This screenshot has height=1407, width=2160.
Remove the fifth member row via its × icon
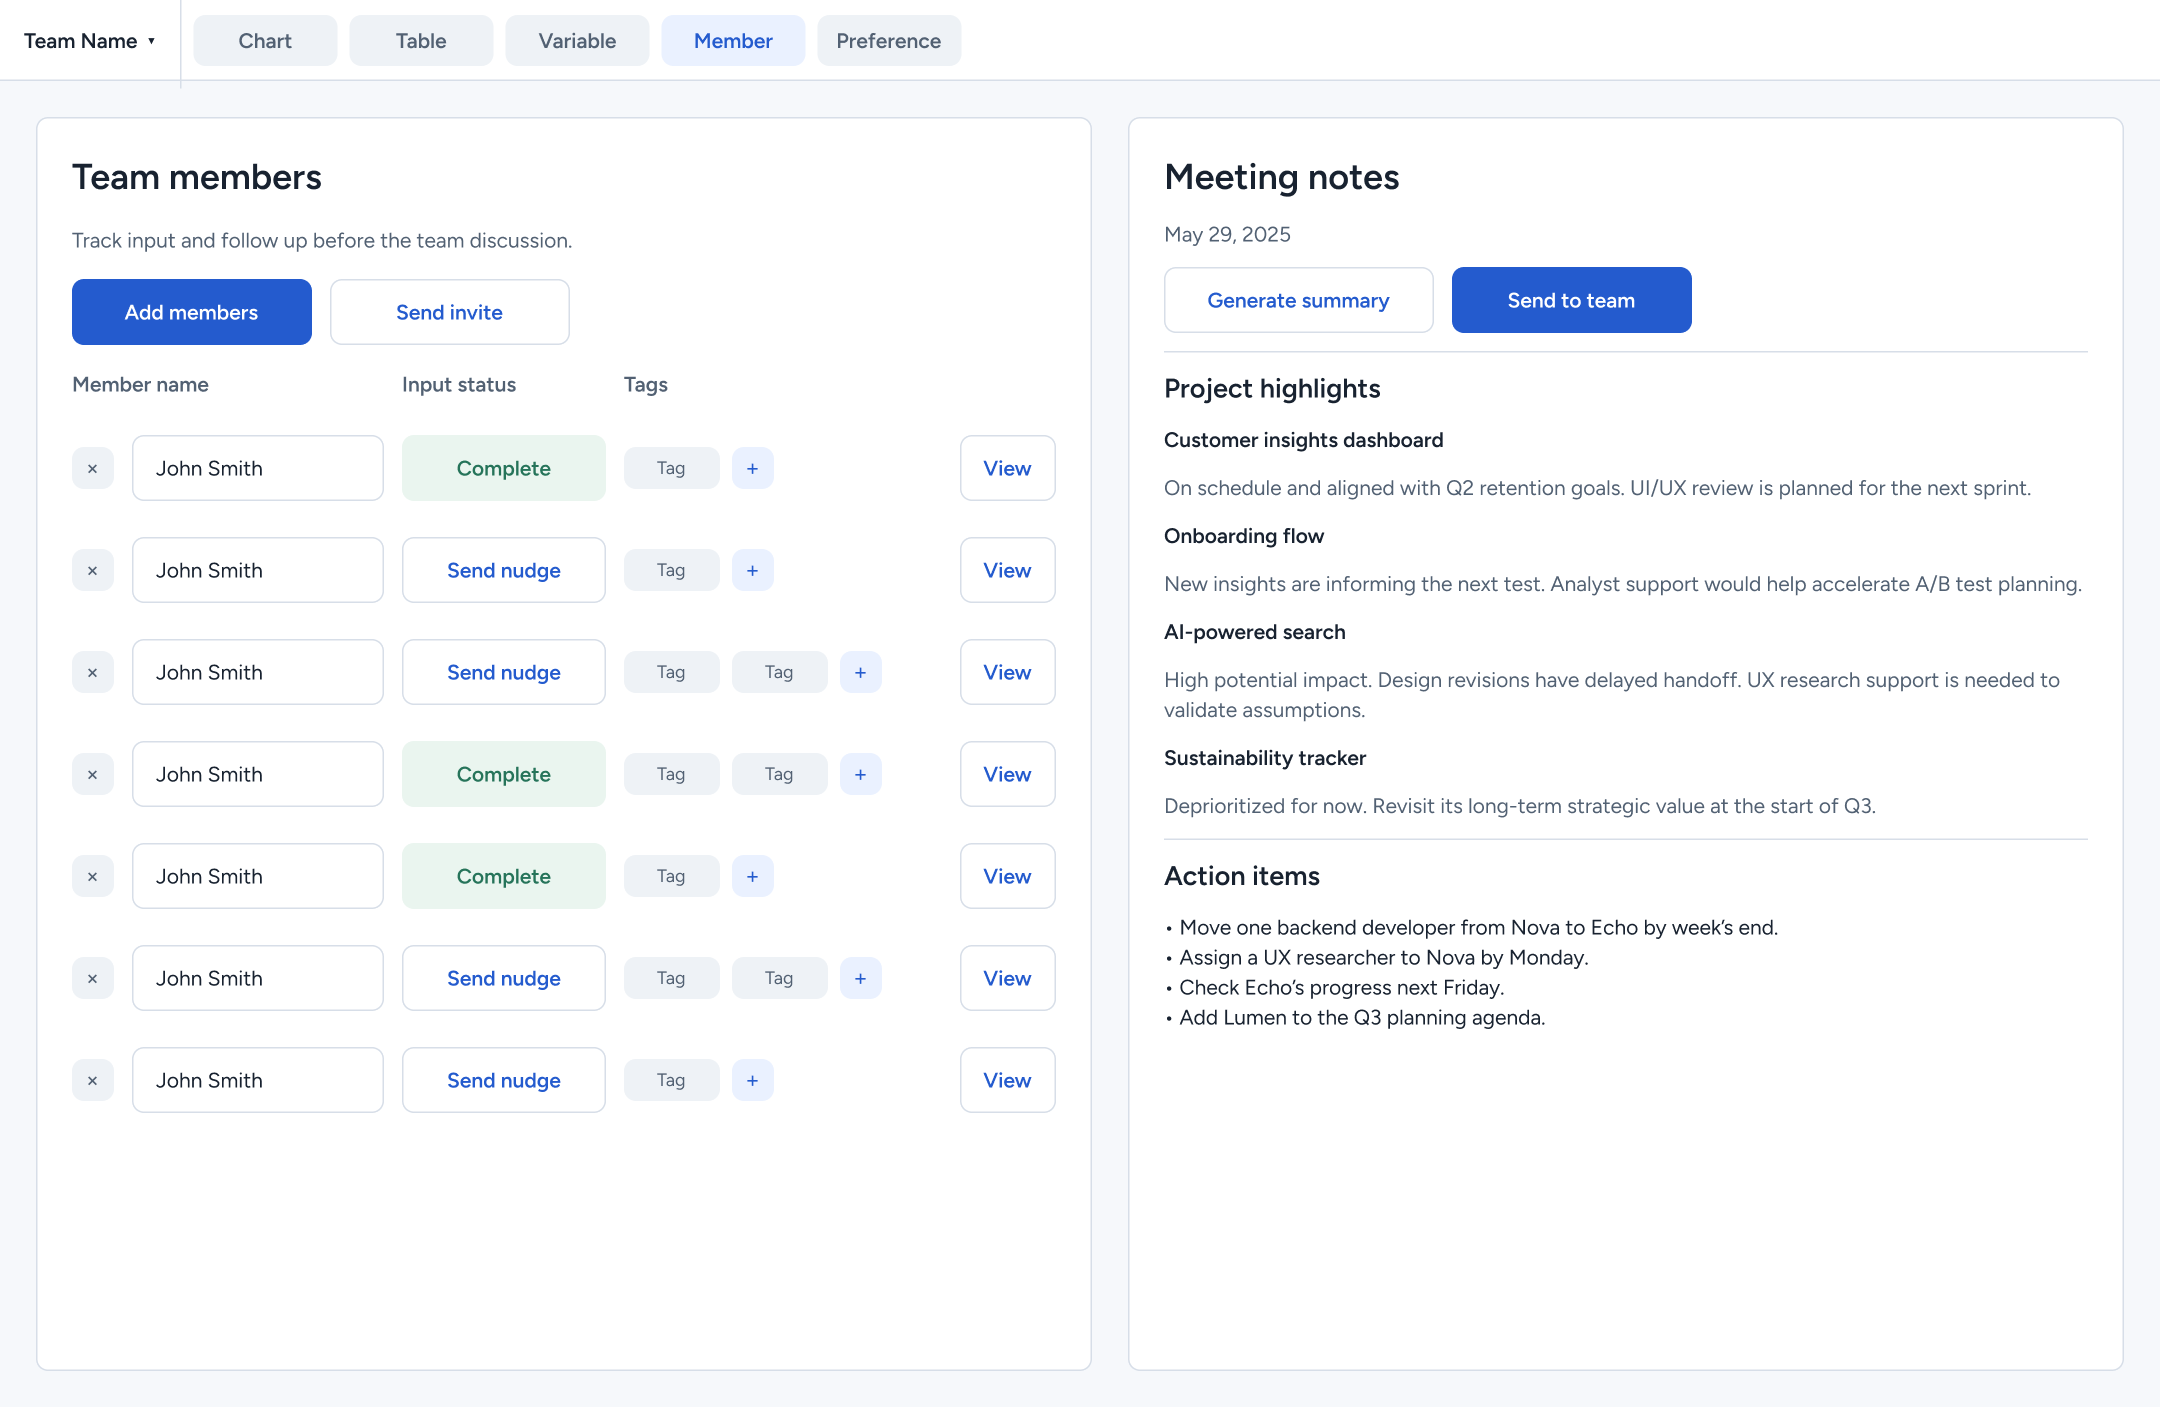93,876
